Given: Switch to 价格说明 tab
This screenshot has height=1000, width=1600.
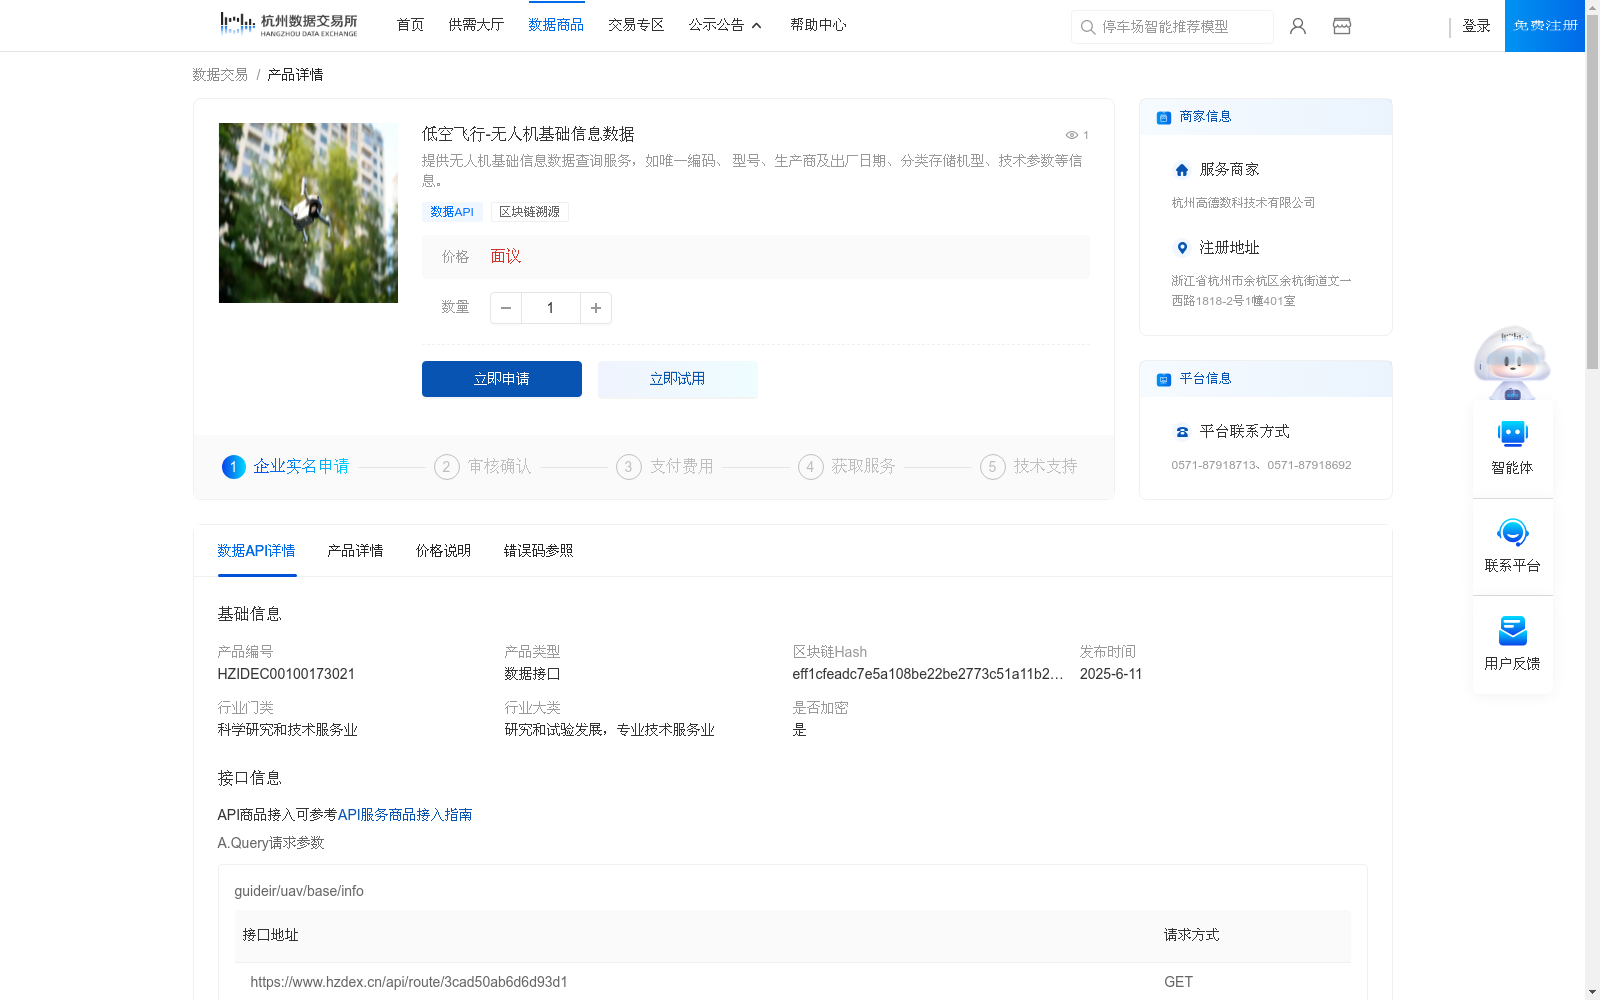Looking at the screenshot, I should click(443, 551).
